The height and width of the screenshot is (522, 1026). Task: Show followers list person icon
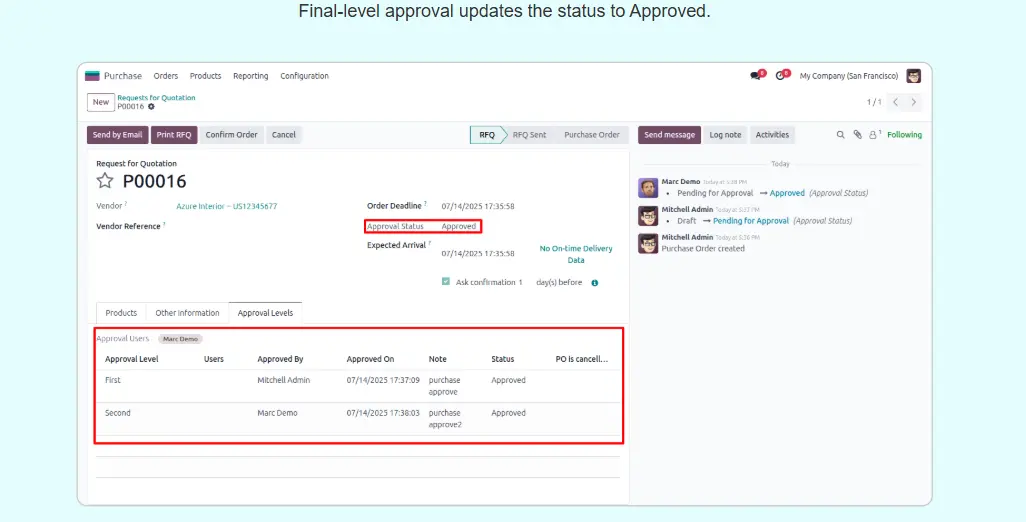click(x=872, y=135)
